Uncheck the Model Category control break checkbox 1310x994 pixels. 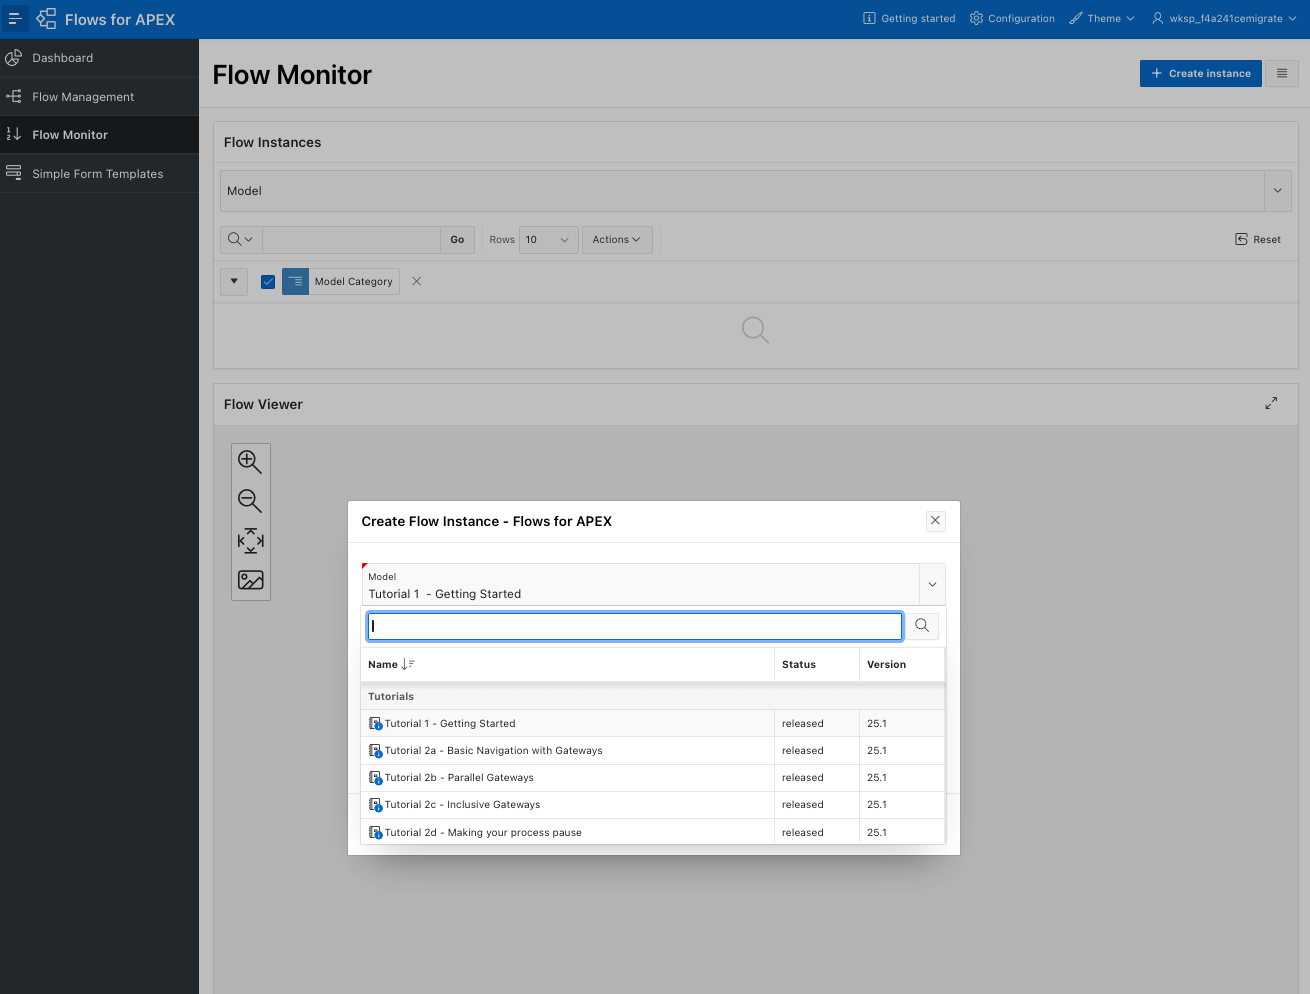(268, 282)
